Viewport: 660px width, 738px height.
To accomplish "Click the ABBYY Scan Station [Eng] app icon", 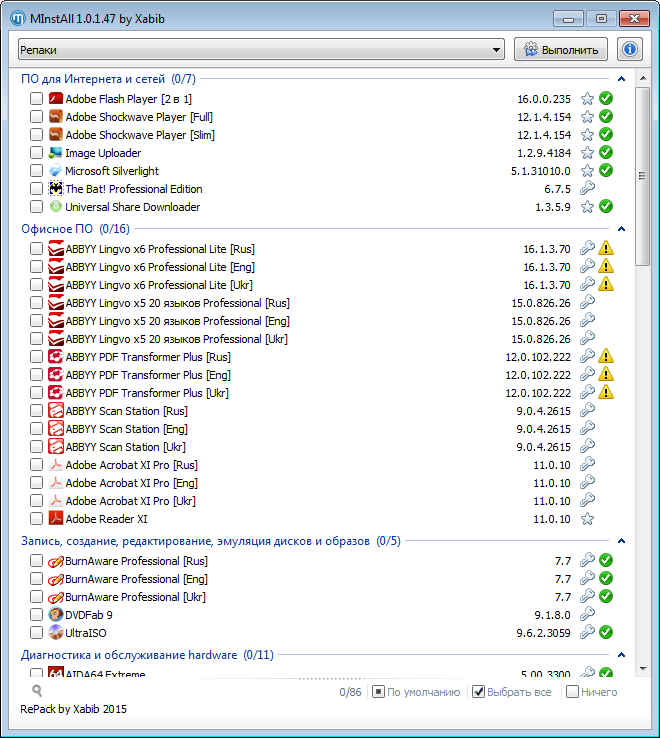I will [56, 429].
